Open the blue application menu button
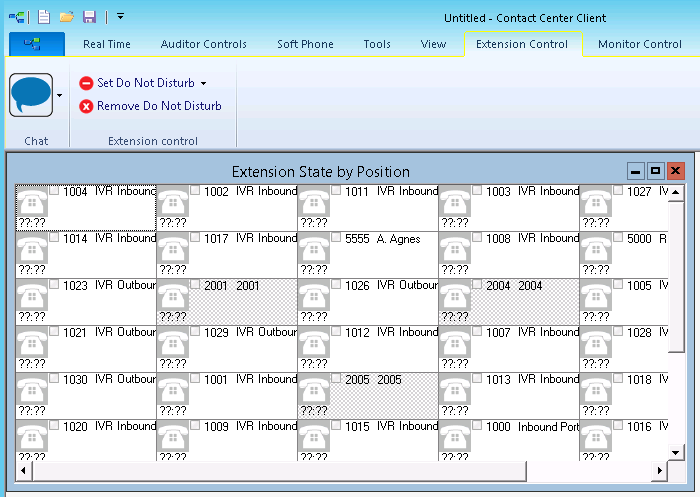This screenshot has height=497, width=700. tap(37, 44)
